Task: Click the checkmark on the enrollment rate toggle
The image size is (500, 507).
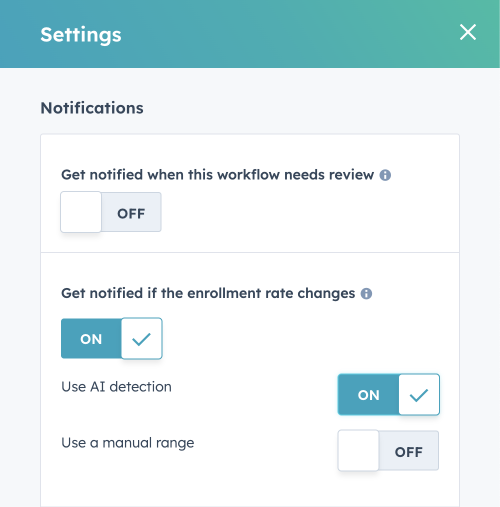Action: click(142, 339)
